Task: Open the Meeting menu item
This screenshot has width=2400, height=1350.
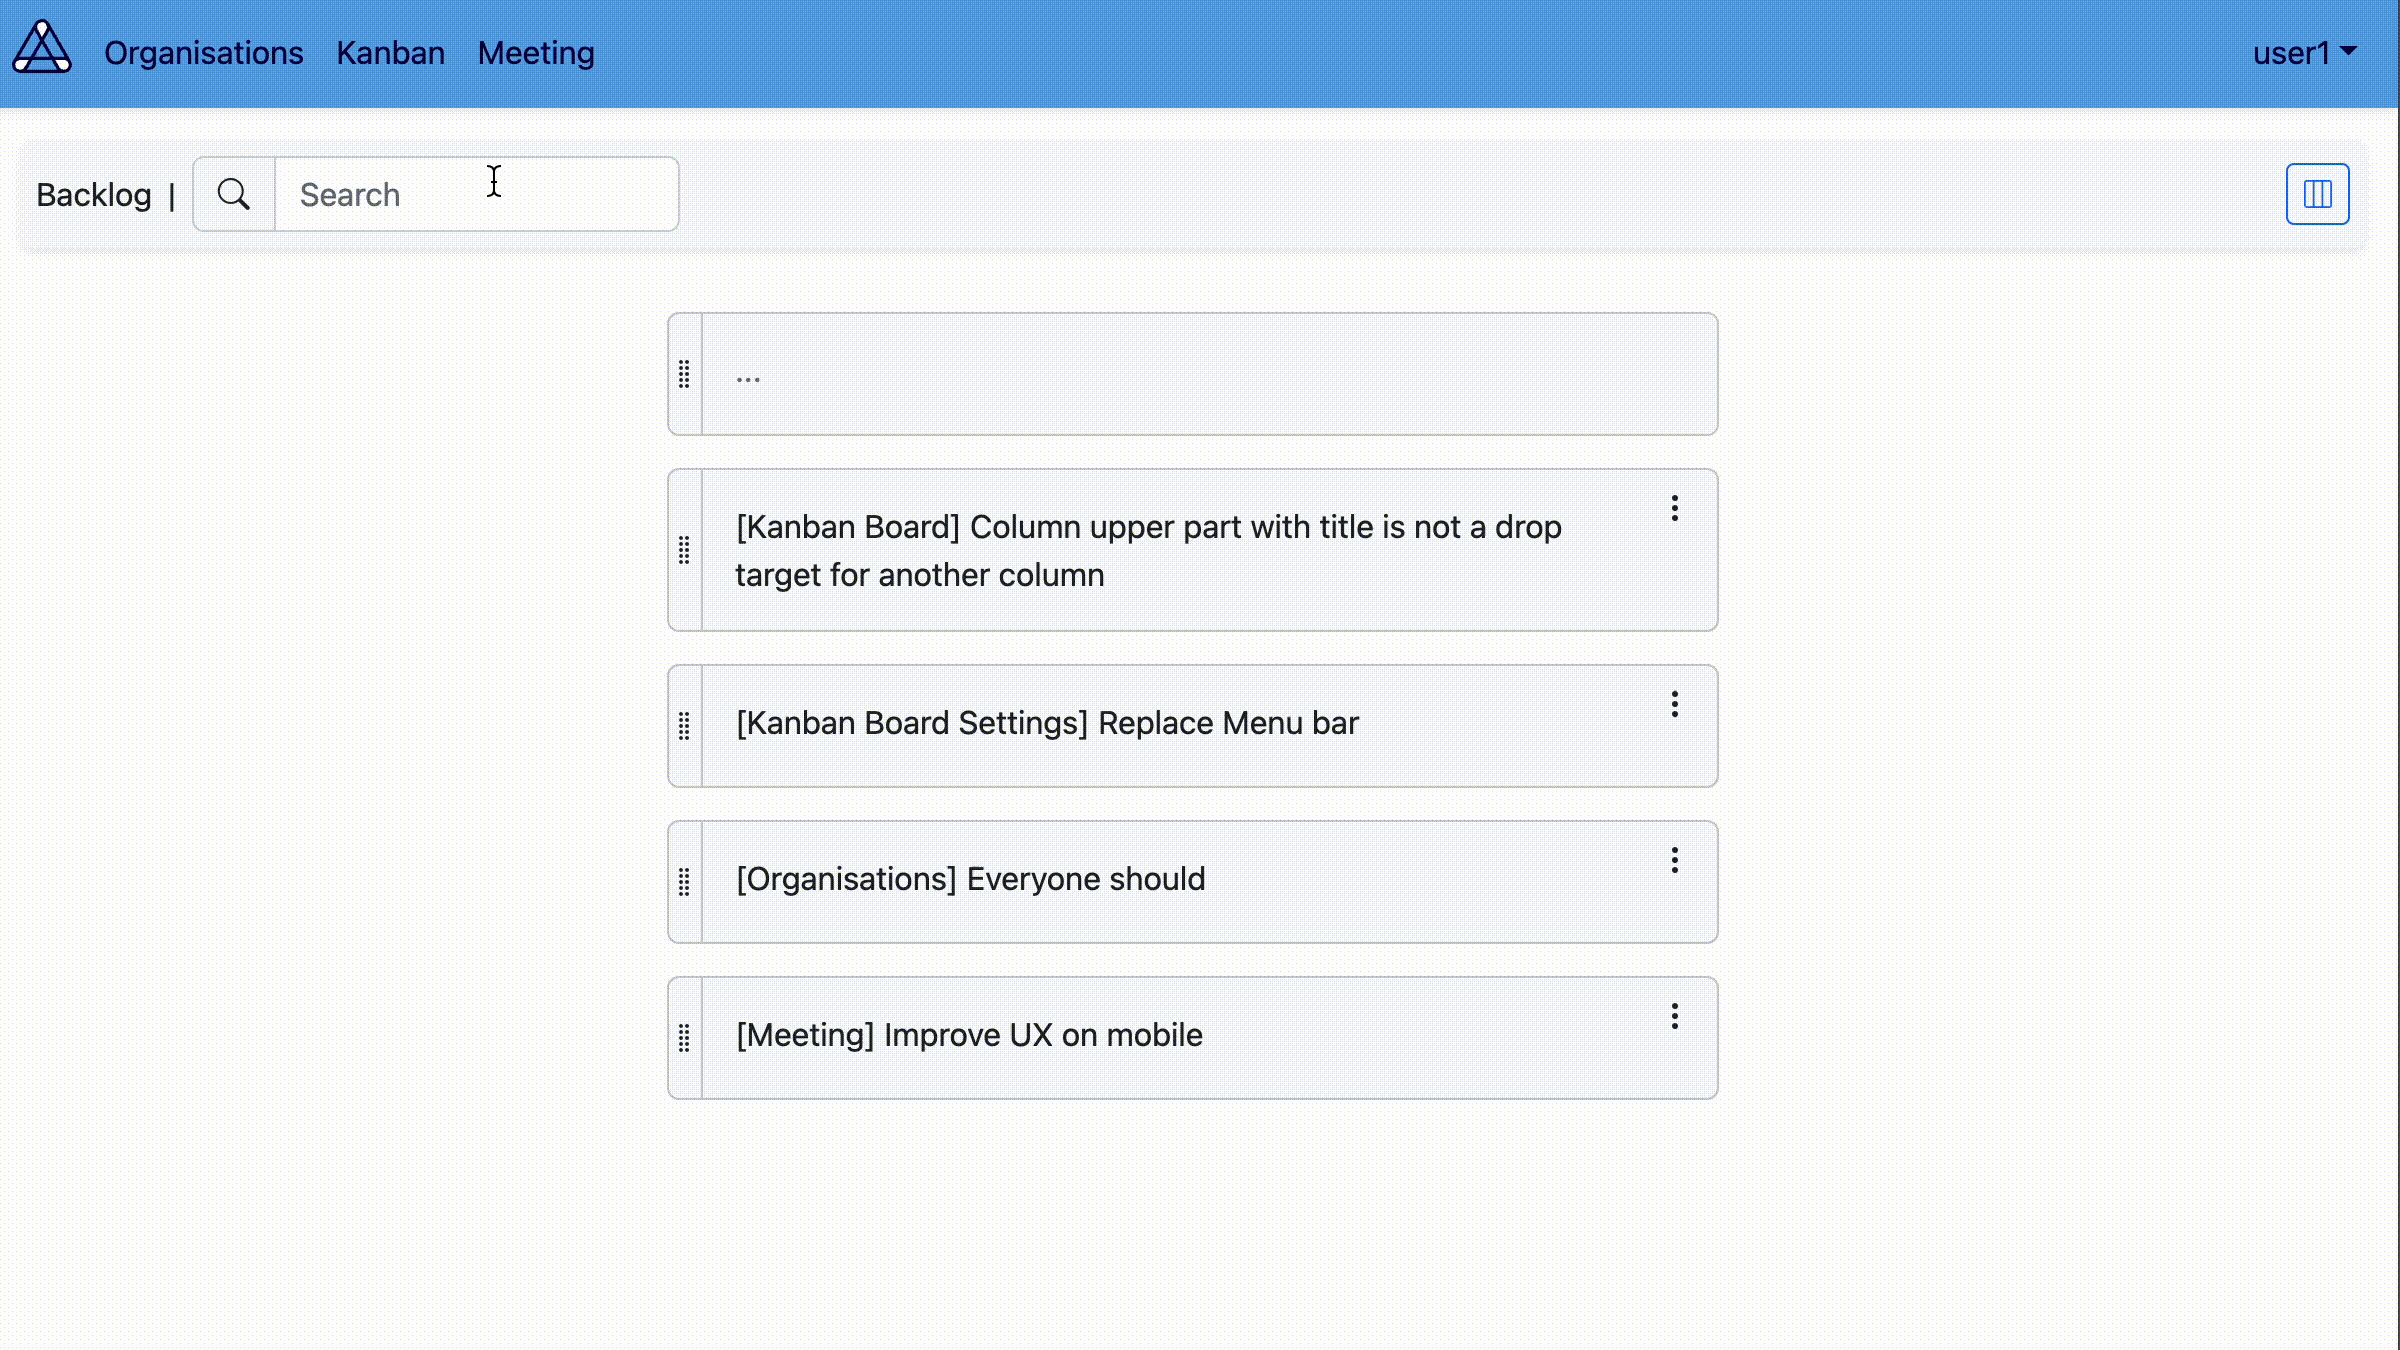Action: click(536, 53)
